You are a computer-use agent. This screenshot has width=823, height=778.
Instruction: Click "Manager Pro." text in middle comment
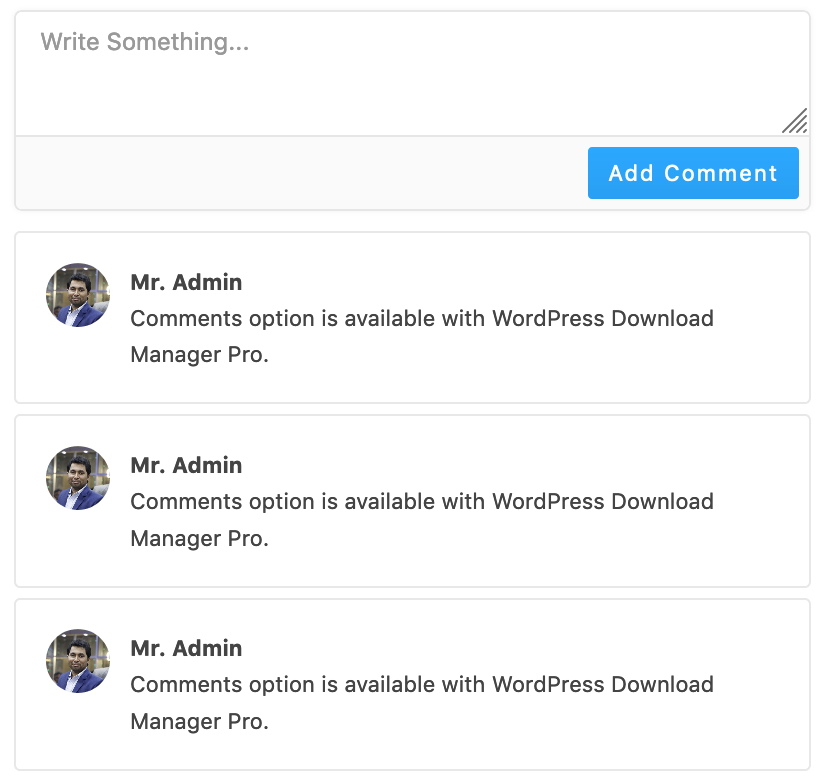point(199,538)
